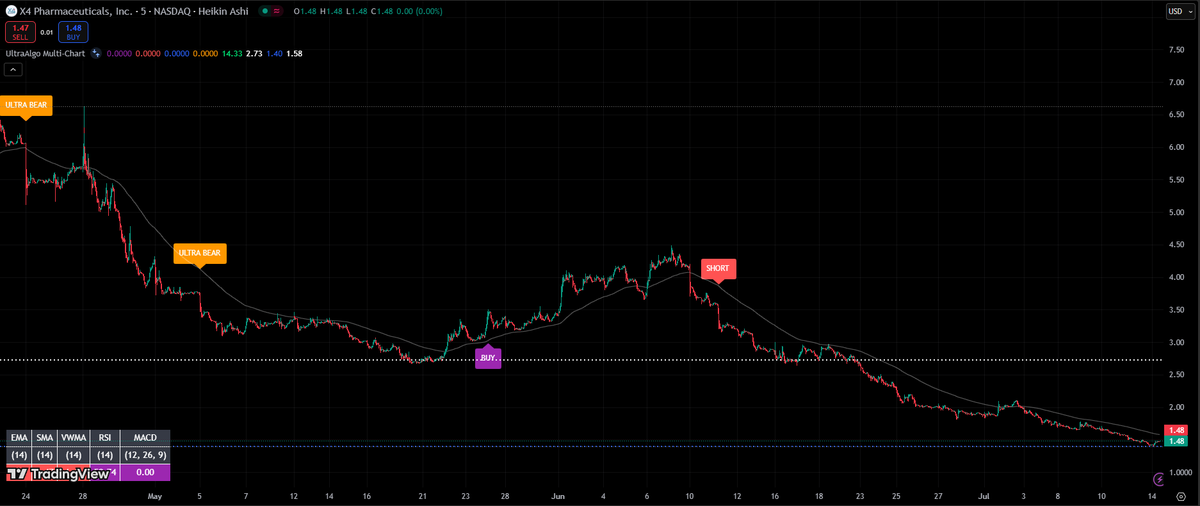Click the 0.01 spread value
This screenshot has width=1200, height=506.
click(47, 32)
